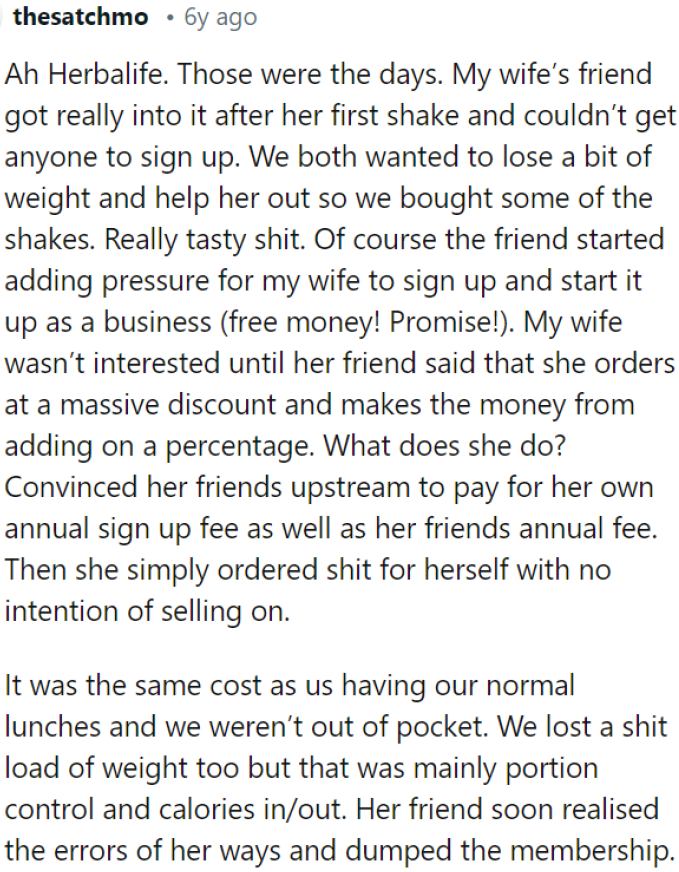Click the text 'intention of selling on.'
The image size is (679, 872).
147,611
